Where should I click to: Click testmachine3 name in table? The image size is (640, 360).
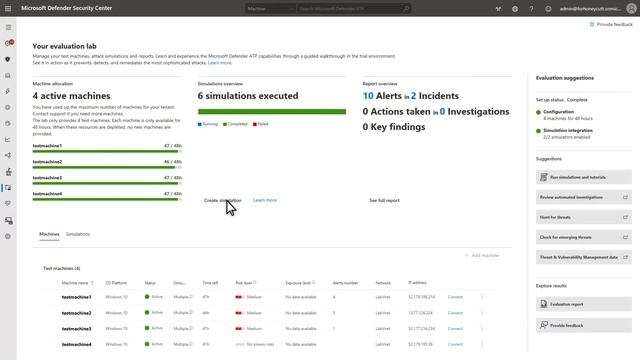point(76,329)
